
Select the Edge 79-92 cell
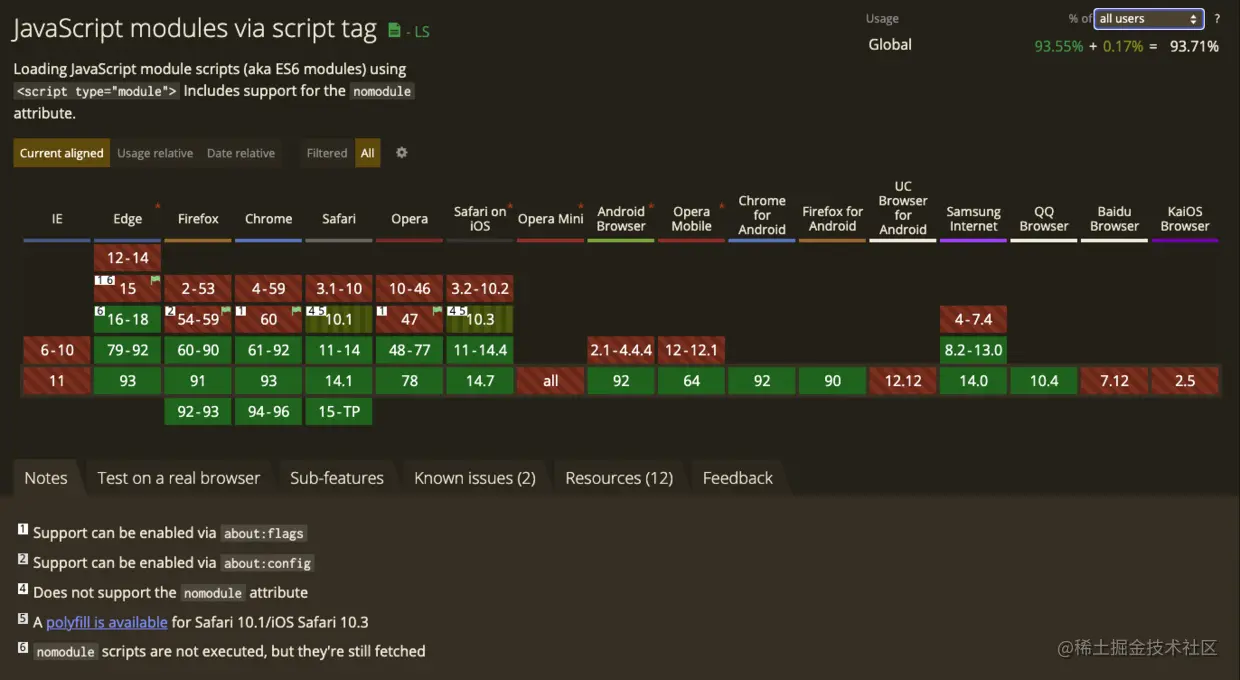[x=128, y=350]
